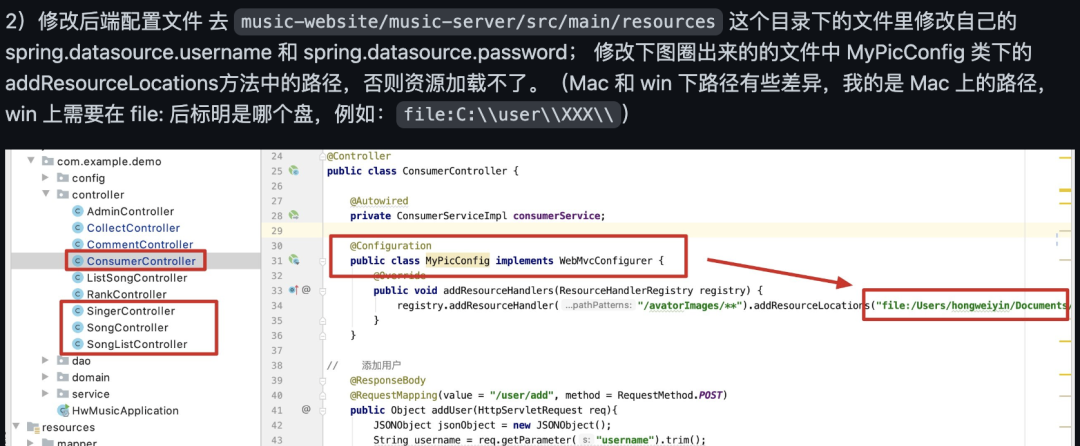Screen dimensions: 1080x446
Task: Click the class icon beside SingerController
Action: [x=78, y=311]
